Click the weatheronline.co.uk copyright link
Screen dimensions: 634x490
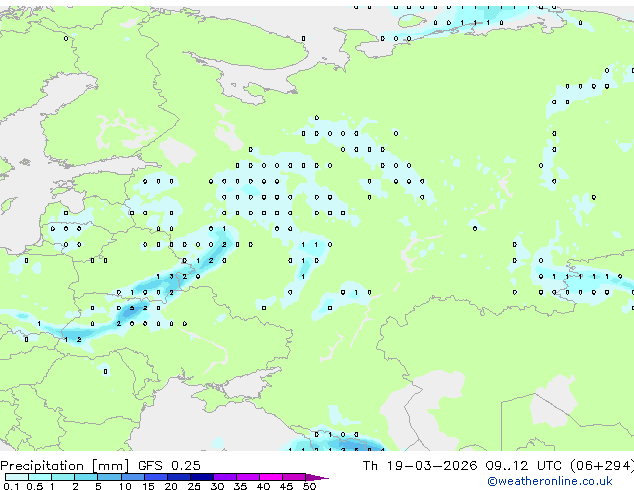550,481
